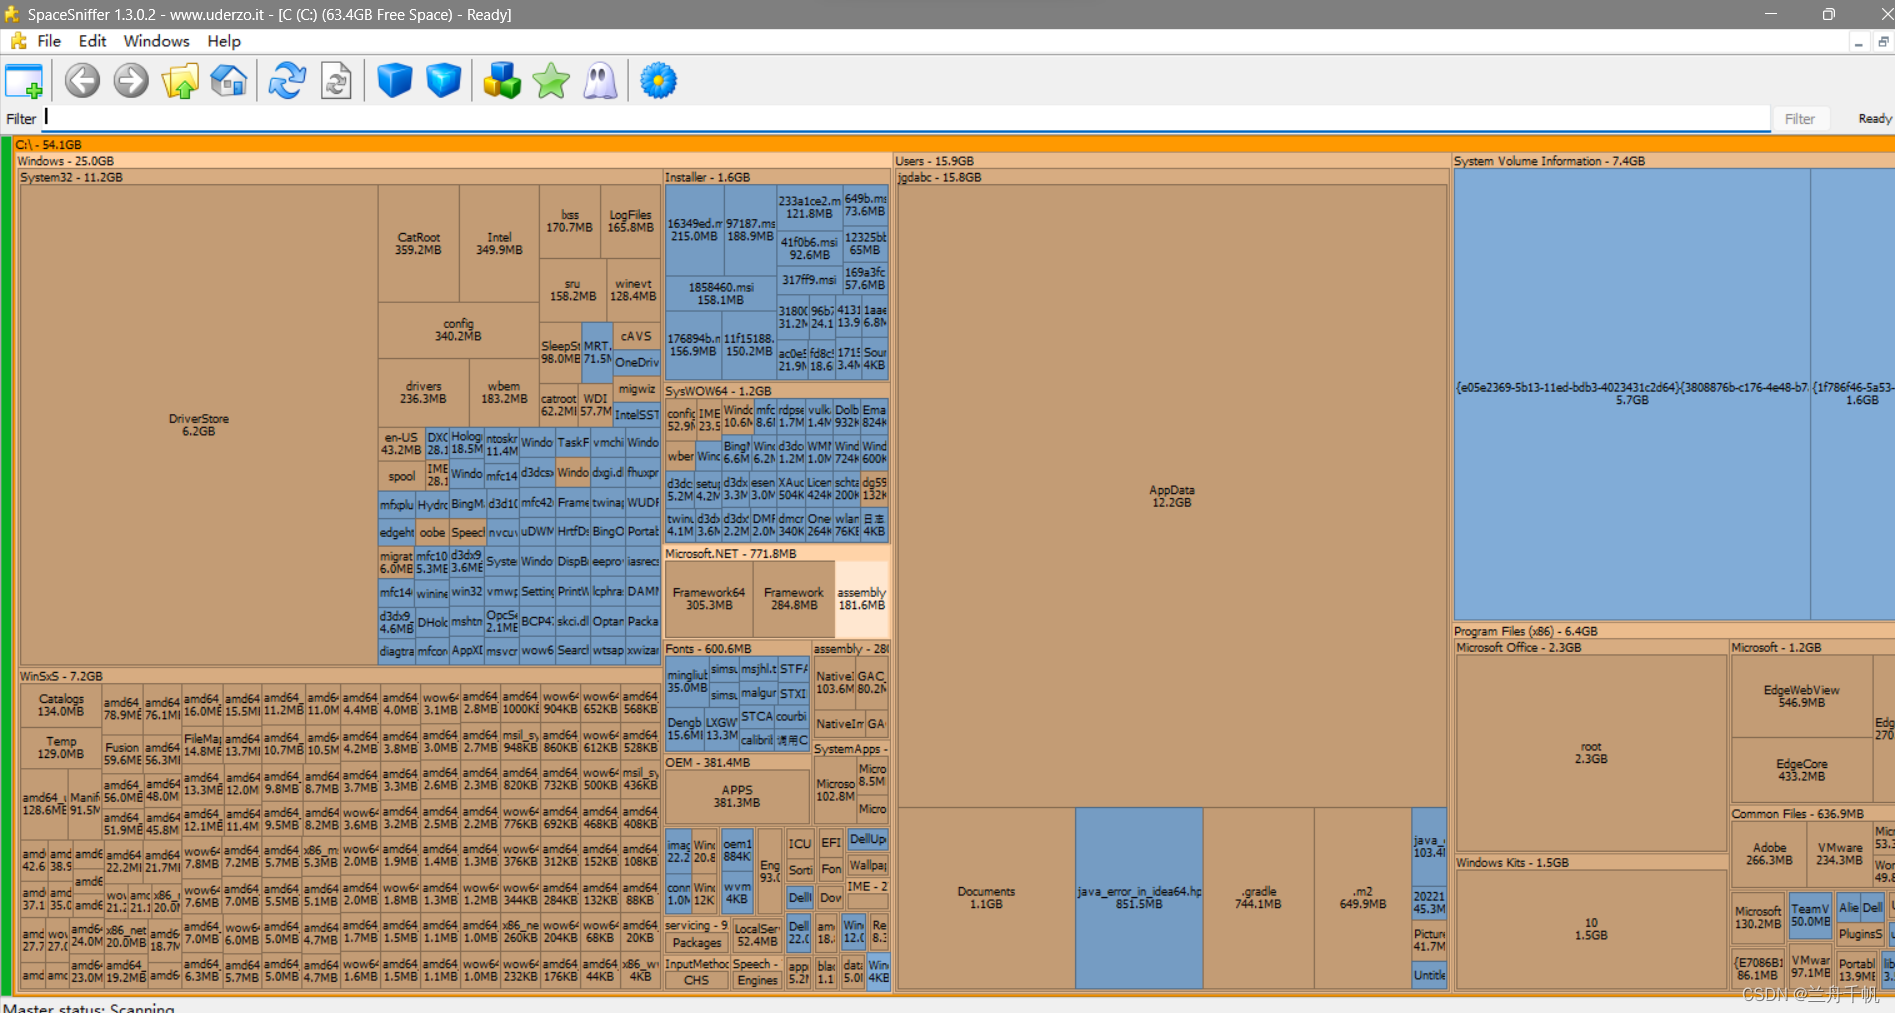Select the root 2.3GB Microsoft Office block
The image size is (1895, 1013).
(1591, 752)
